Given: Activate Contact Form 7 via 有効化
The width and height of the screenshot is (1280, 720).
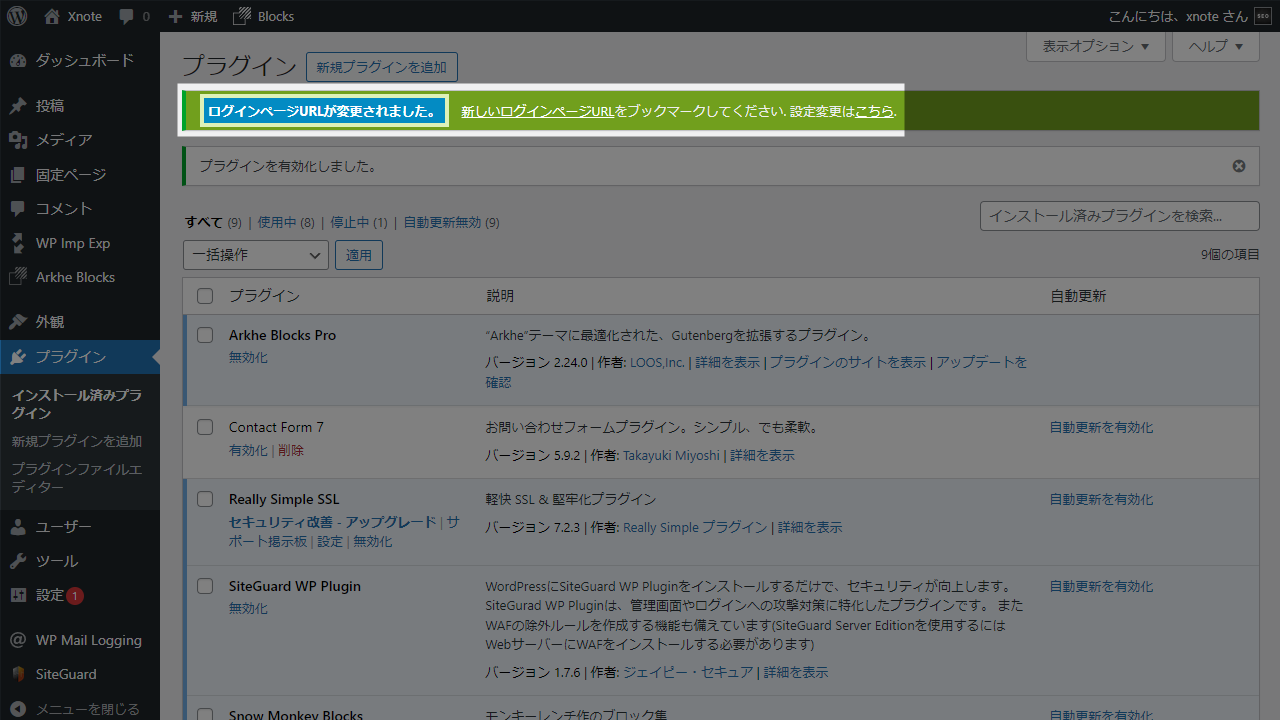Looking at the screenshot, I should pyautogui.click(x=248, y=450).
